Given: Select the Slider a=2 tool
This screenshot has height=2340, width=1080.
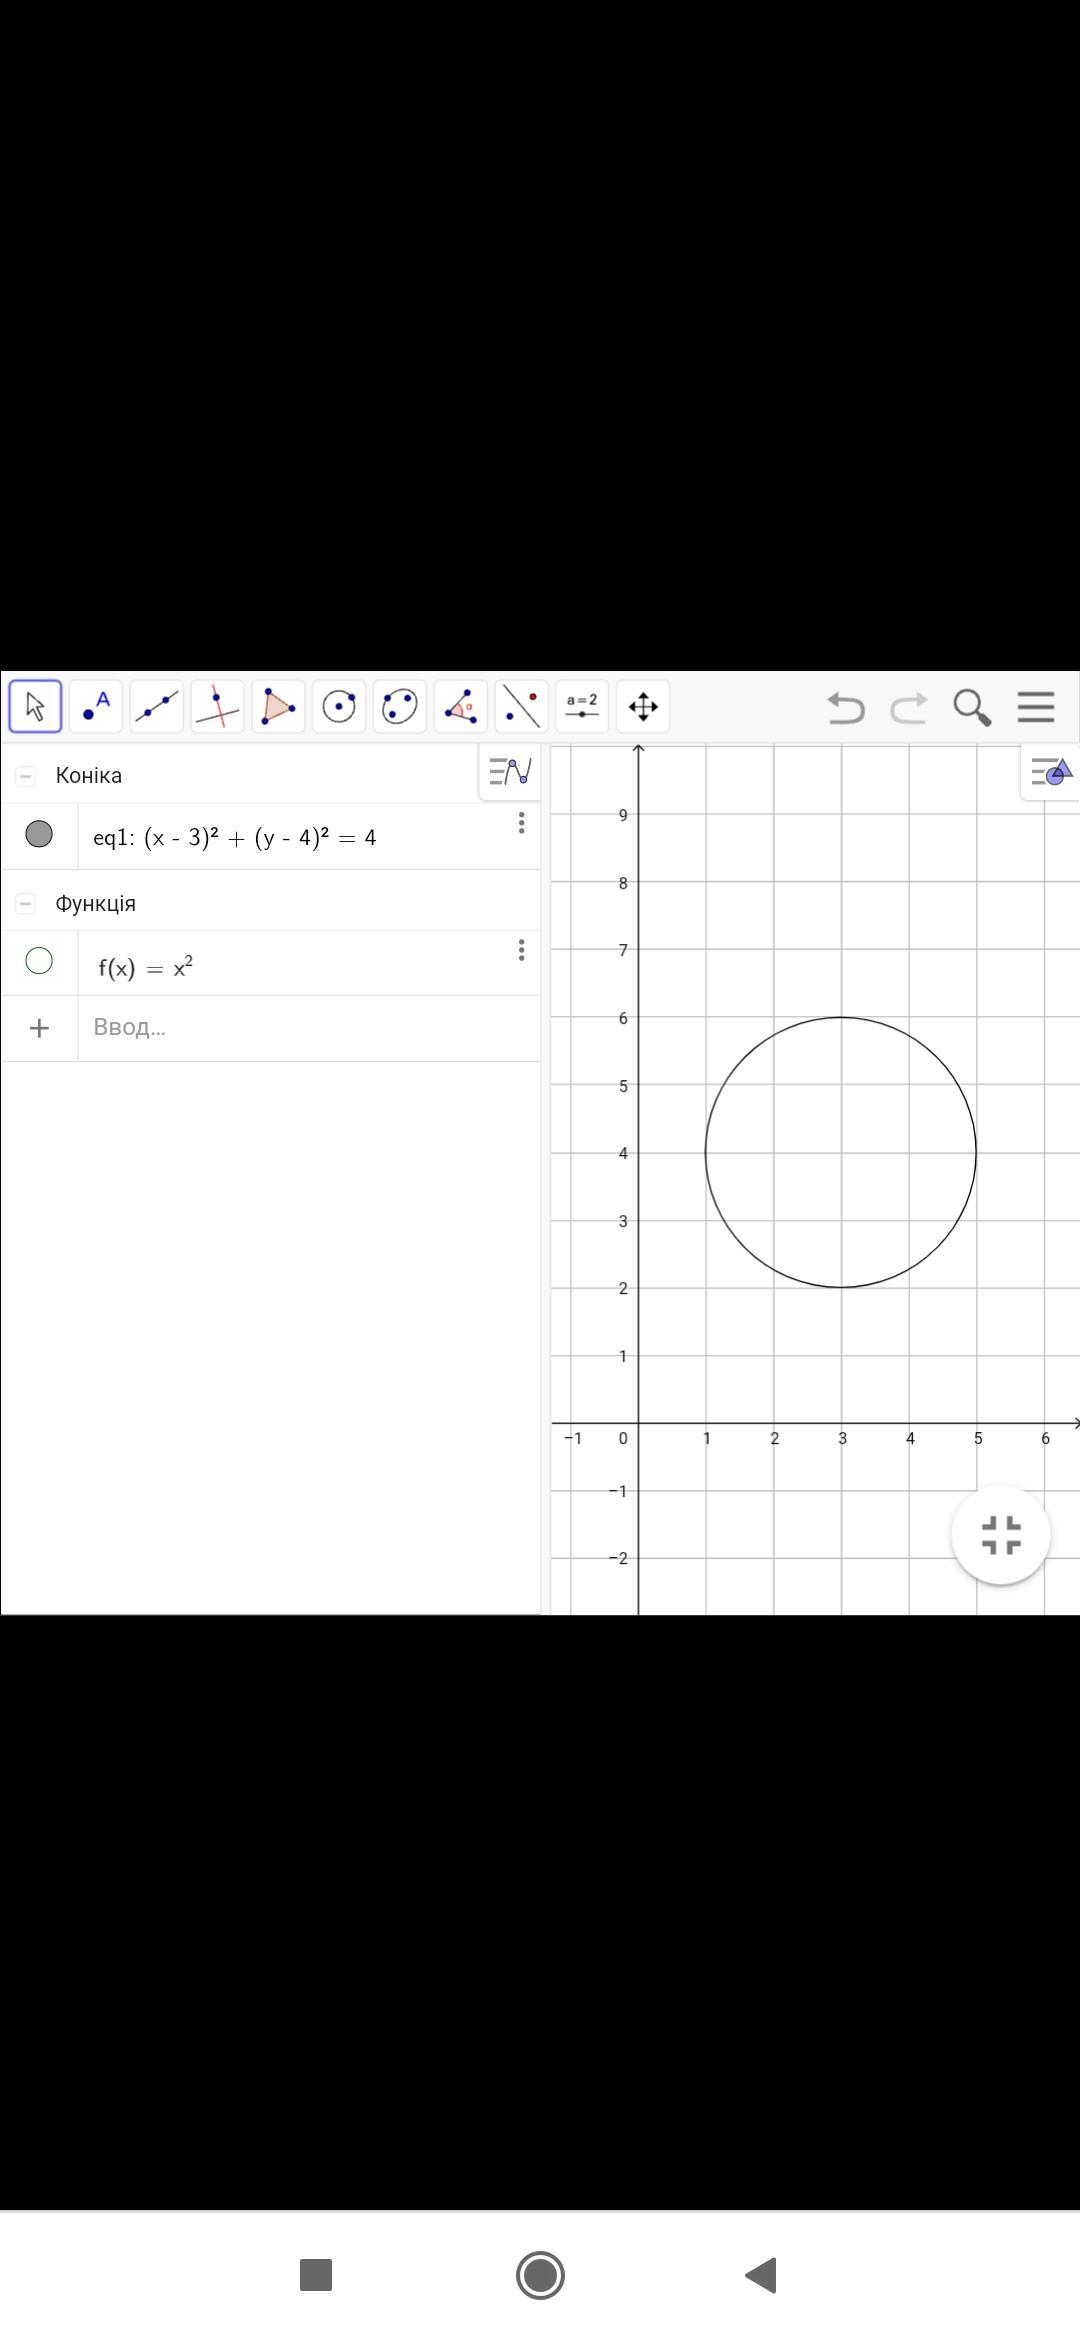Looking at the screenshot, I should click(582, 707).
